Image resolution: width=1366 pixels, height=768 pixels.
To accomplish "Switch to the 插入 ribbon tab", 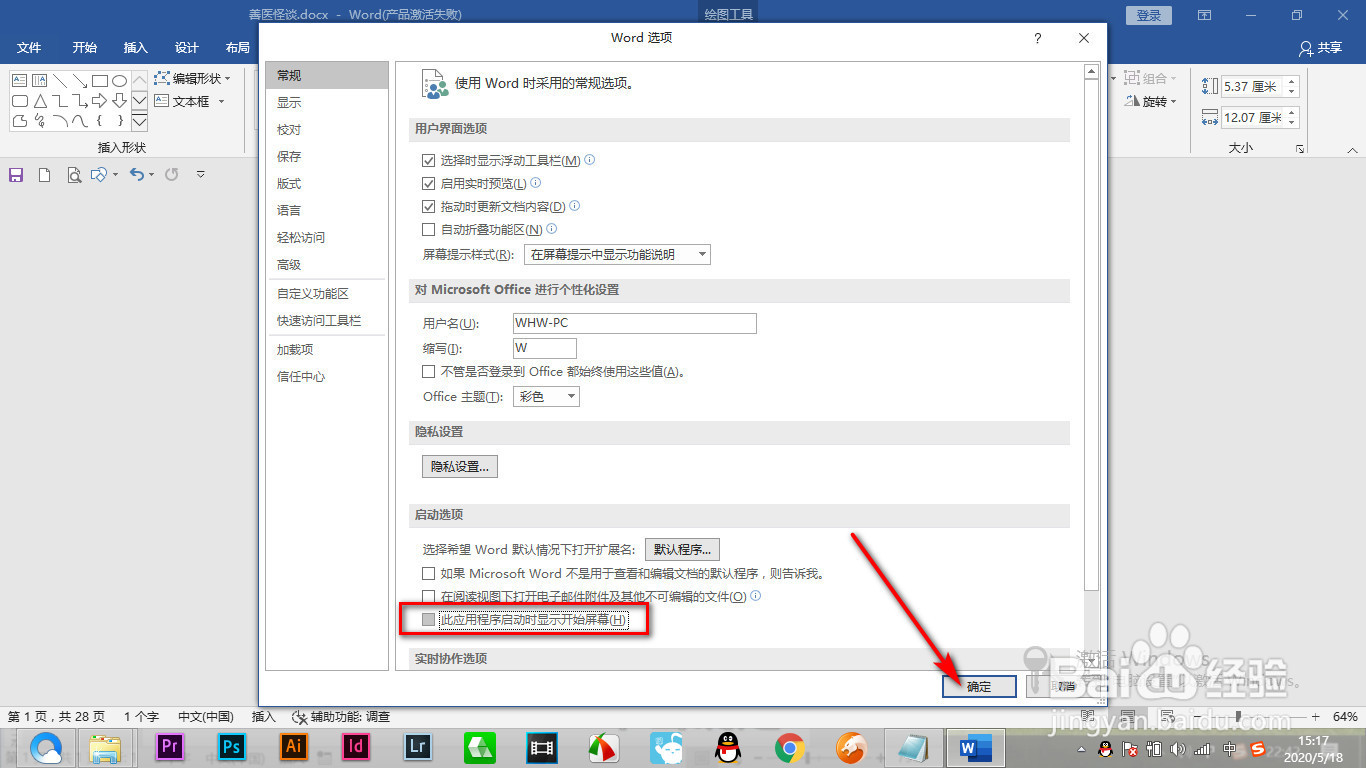I will coord(135,48).
